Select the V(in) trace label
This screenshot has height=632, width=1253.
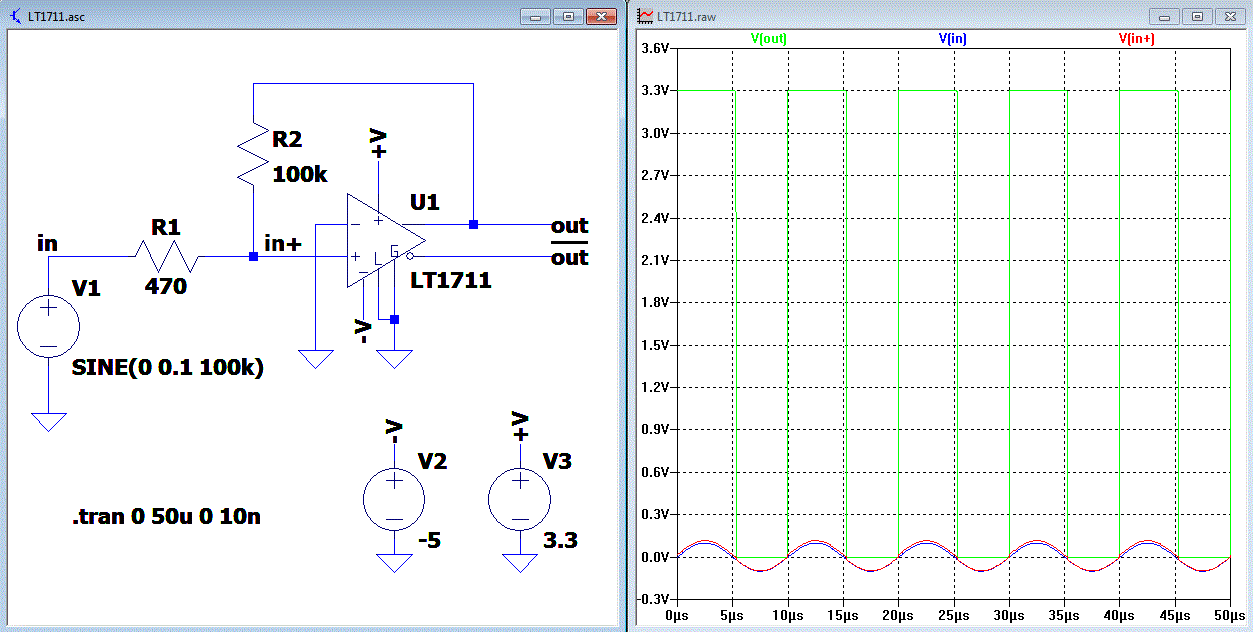coord(952,39)
